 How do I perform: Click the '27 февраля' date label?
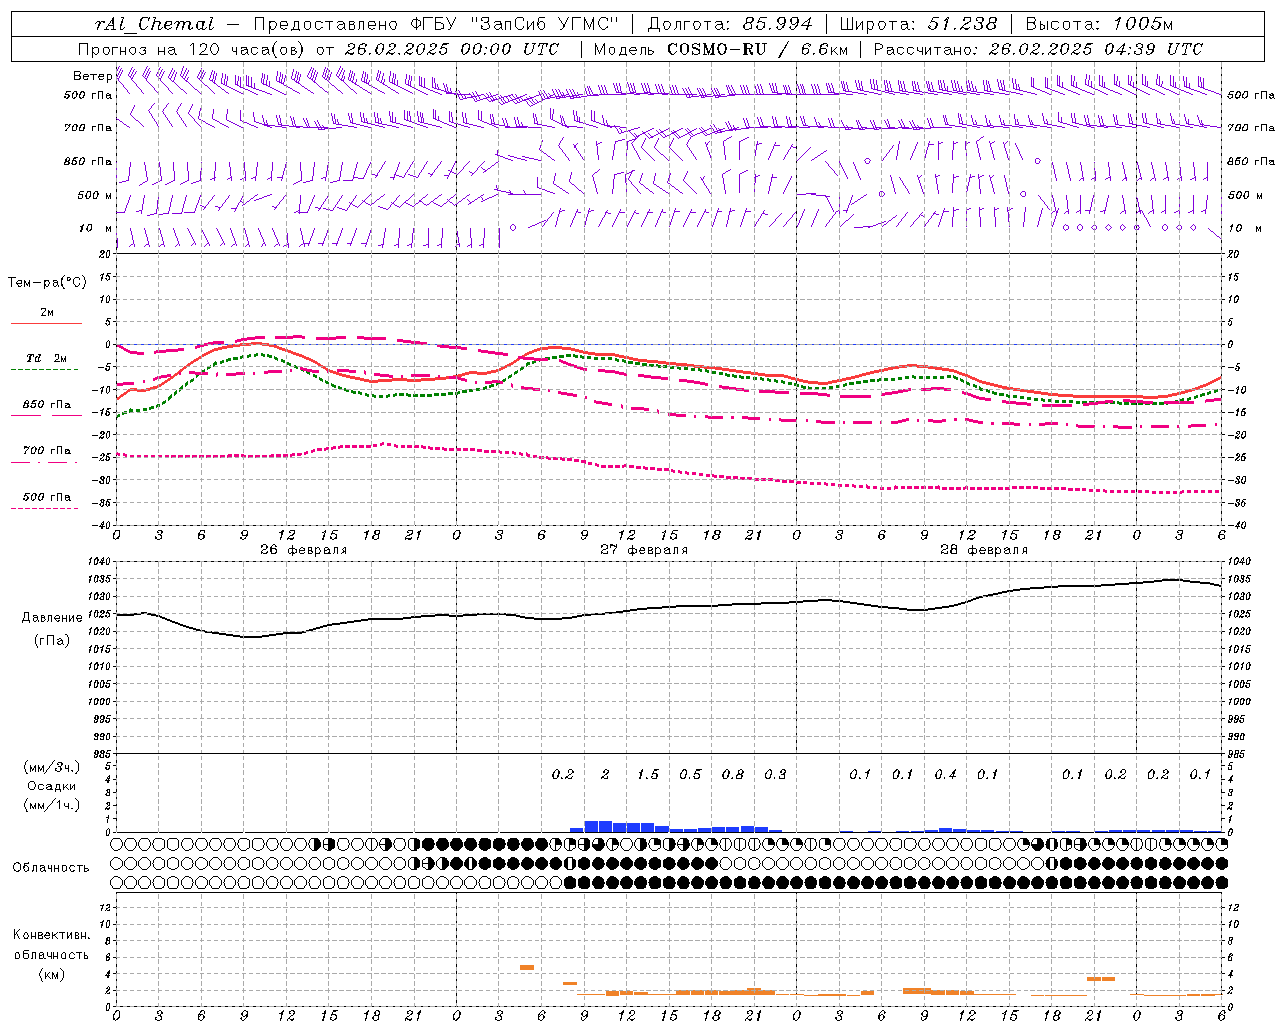[x=644, y=550]
